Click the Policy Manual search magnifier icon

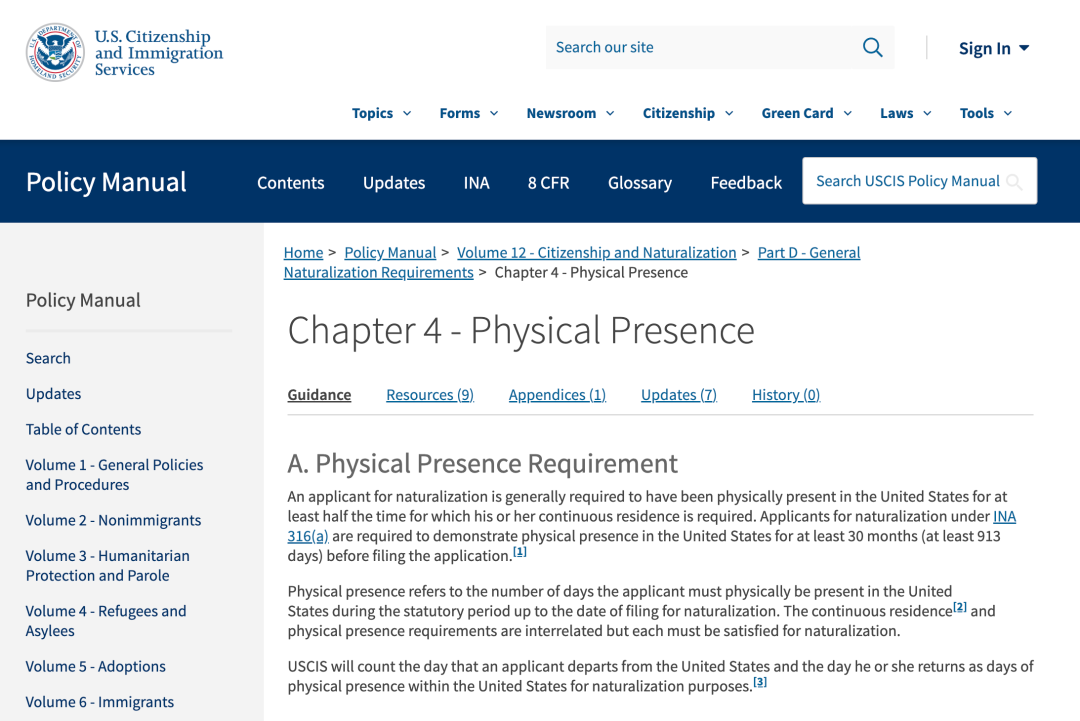(1014, 182)
